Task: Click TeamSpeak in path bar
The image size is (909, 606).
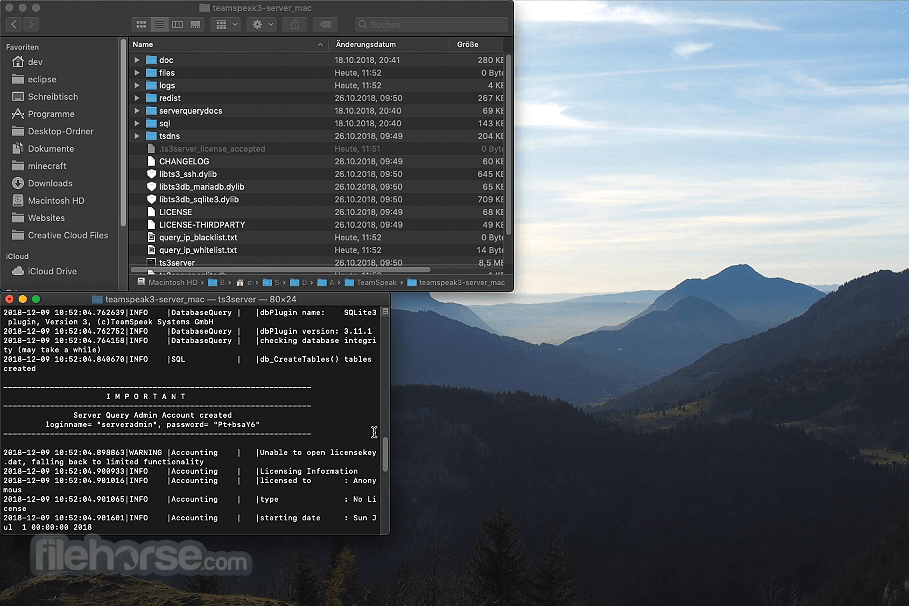Action: coord(371,282)
